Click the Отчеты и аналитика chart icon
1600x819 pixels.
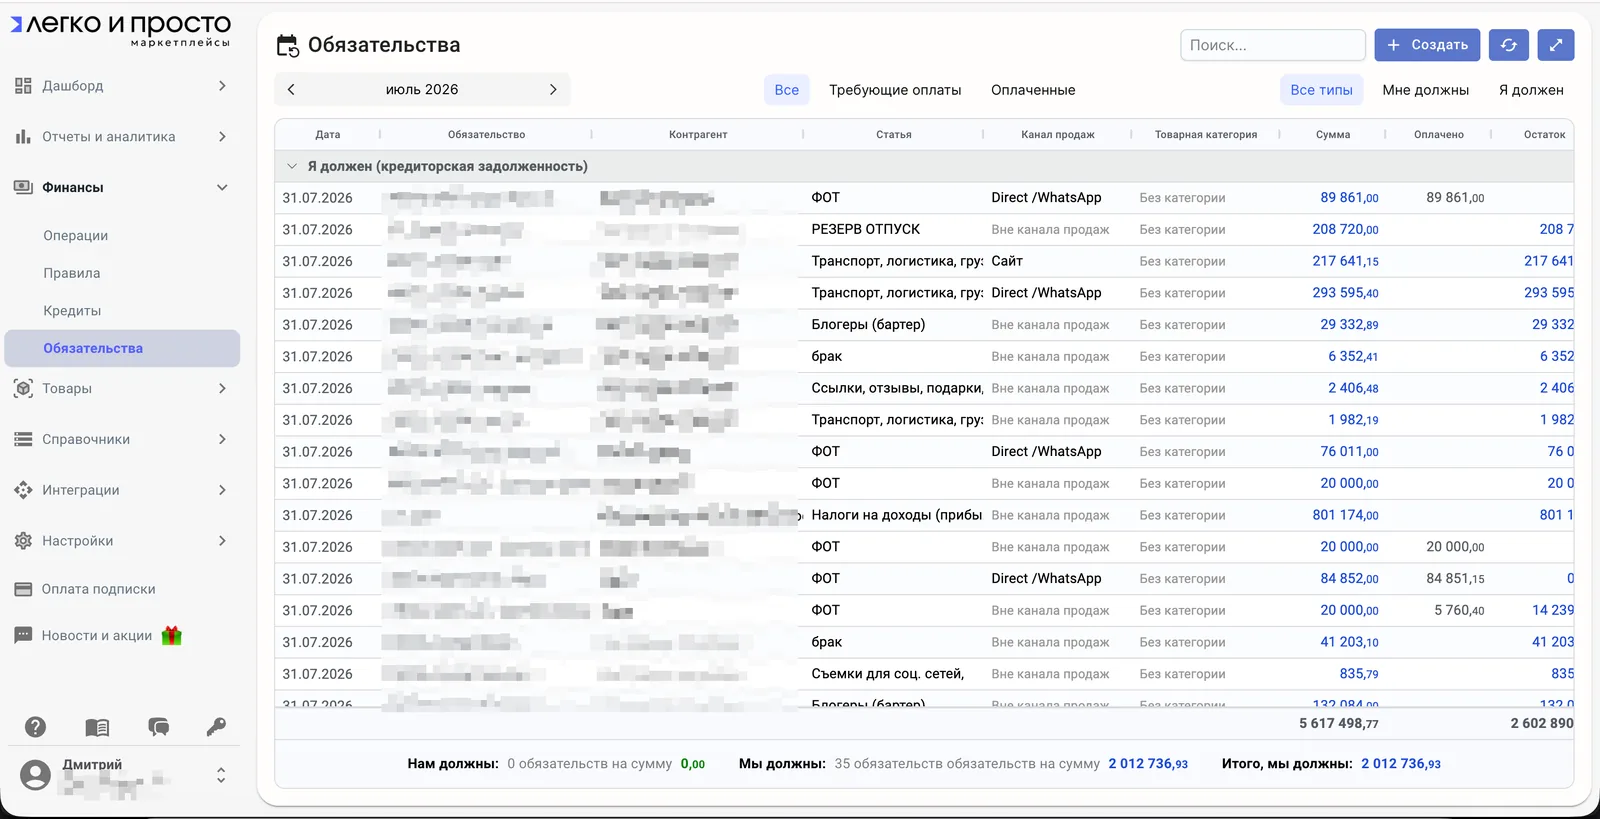(x=23, y=136)
